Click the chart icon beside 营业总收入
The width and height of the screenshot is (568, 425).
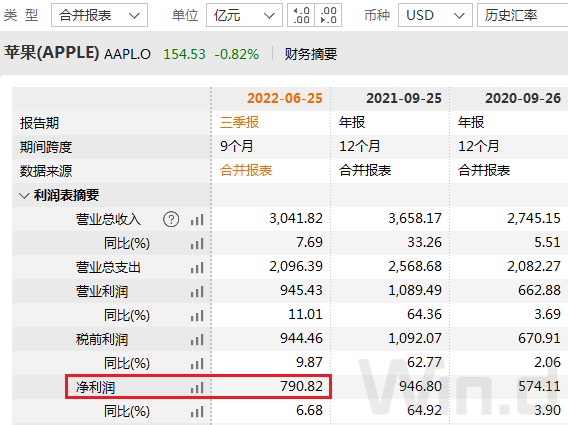(197, 220)
